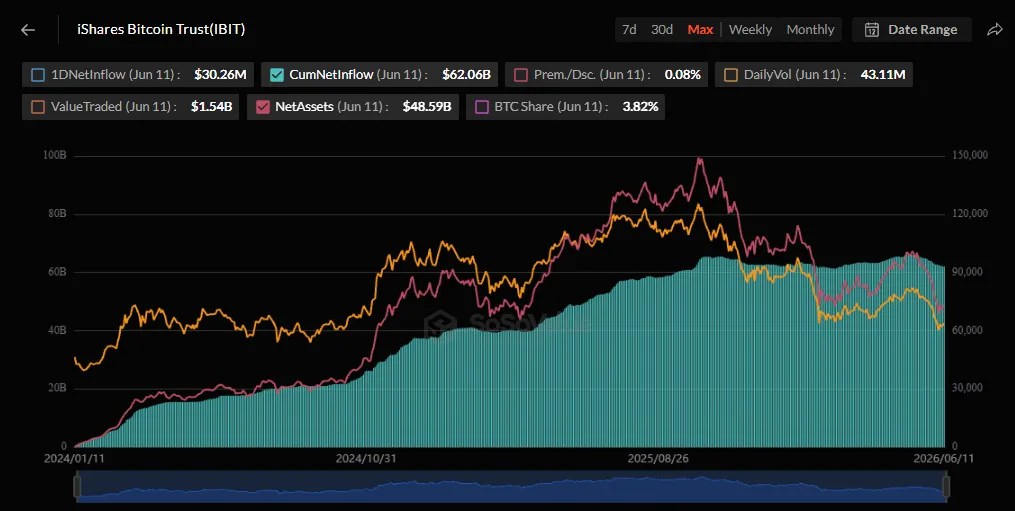The height and width of the screenshot is (511, 1015).
Task: Click the calendar icon beside Date Range
Action: (x=872, y=30)
